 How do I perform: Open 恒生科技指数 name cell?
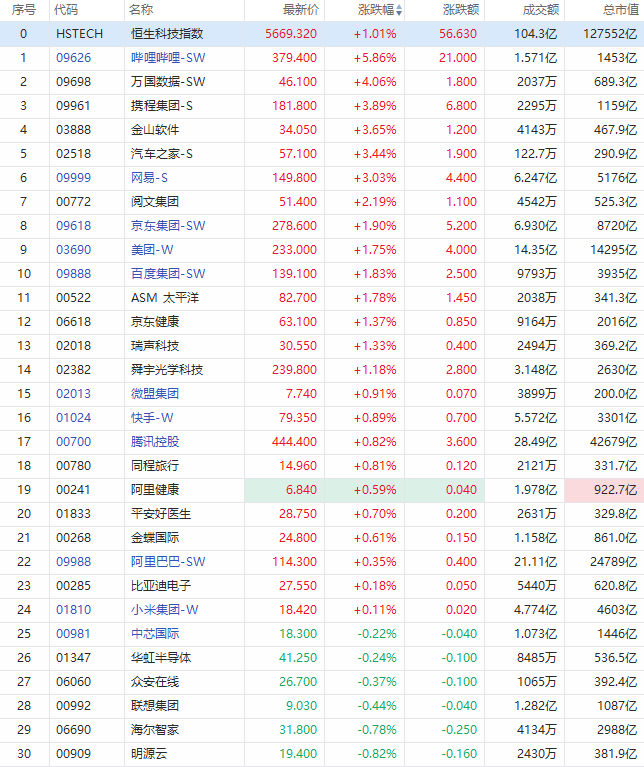pyautogui.click(x=167, y=34)
